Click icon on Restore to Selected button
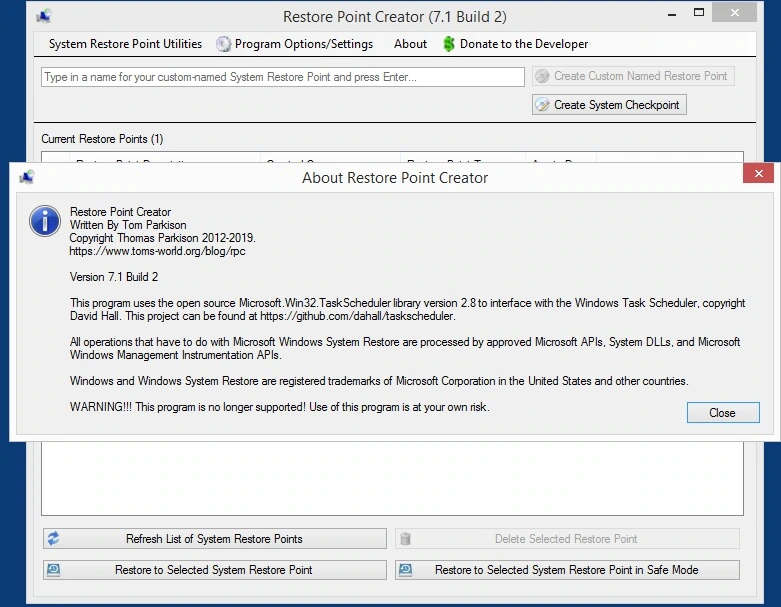The height and width of the screenshot is (607, 781). coord(53,570)
